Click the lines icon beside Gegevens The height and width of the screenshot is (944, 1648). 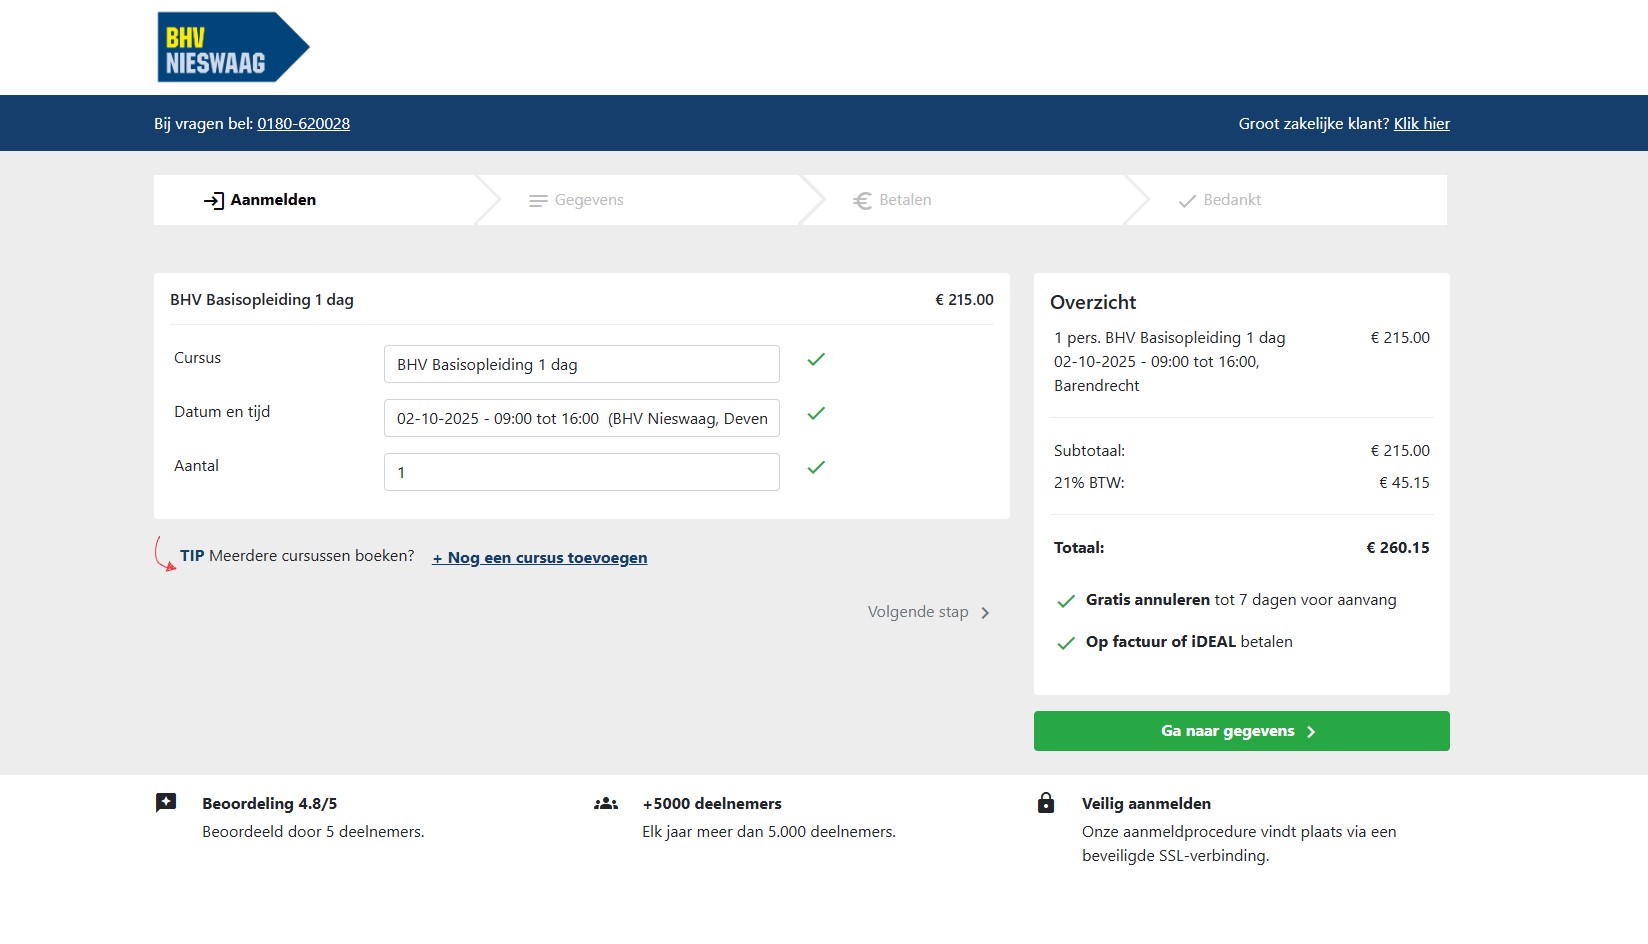click(x=538, y=201)
